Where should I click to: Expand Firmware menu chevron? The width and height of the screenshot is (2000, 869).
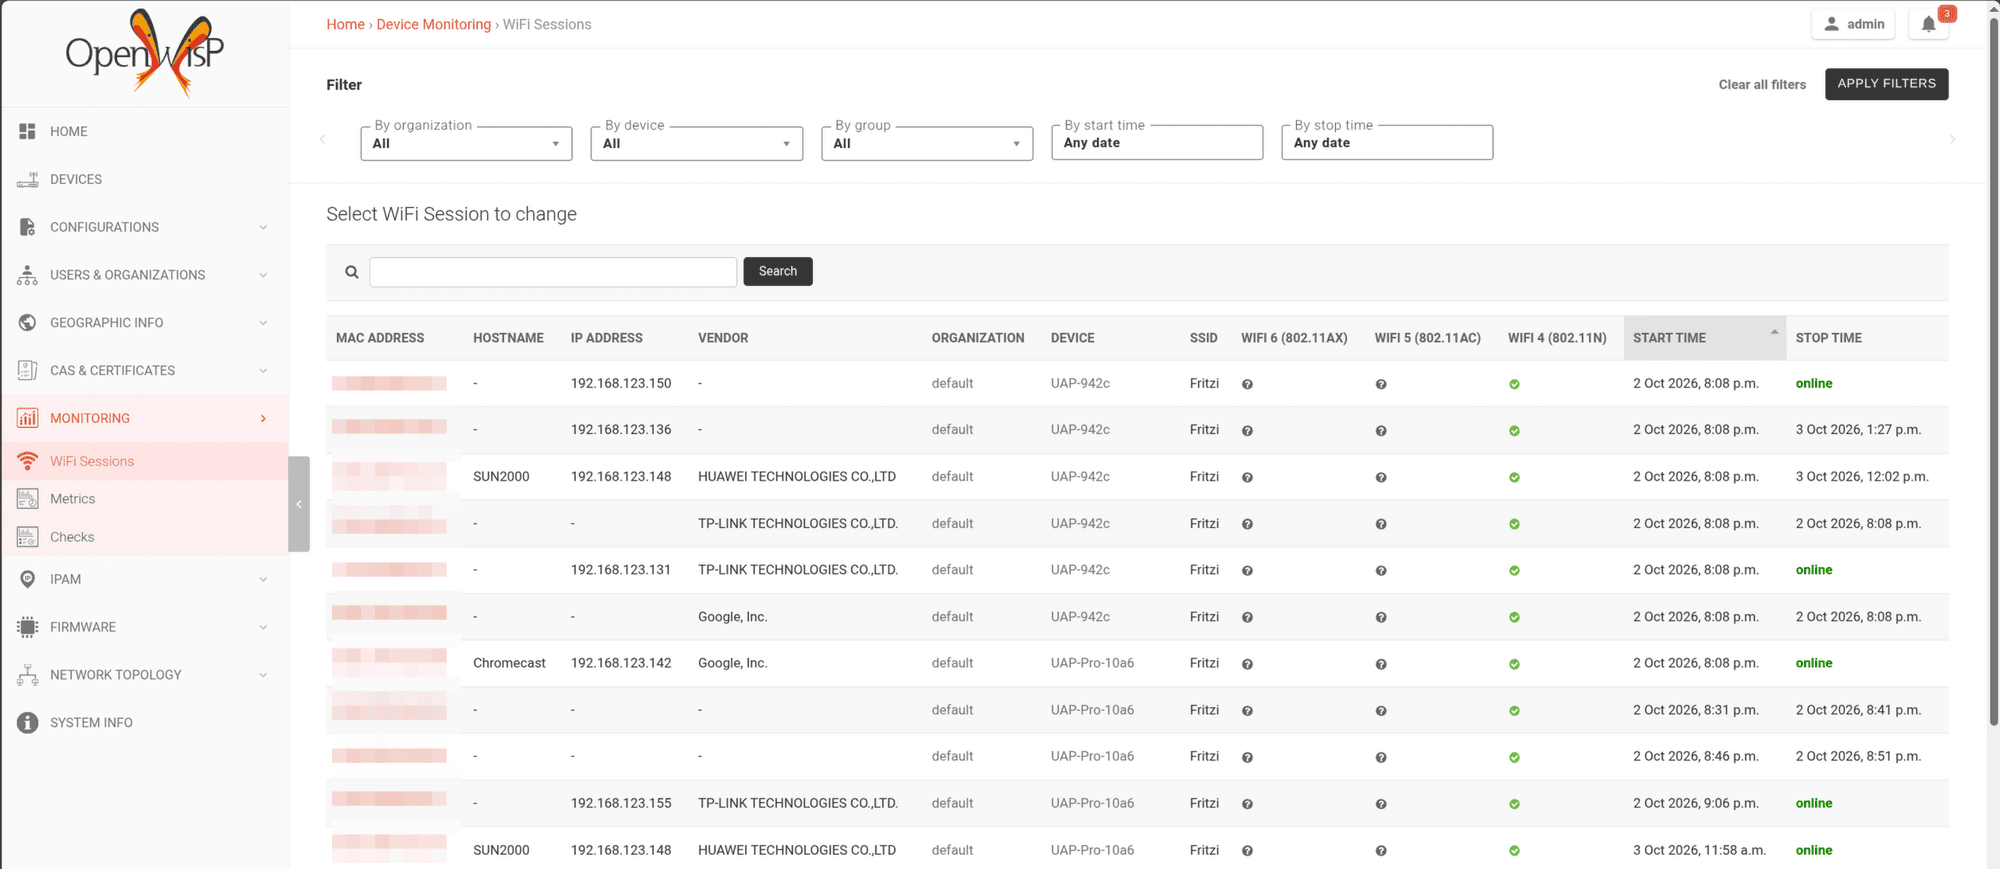pos(263,627)
